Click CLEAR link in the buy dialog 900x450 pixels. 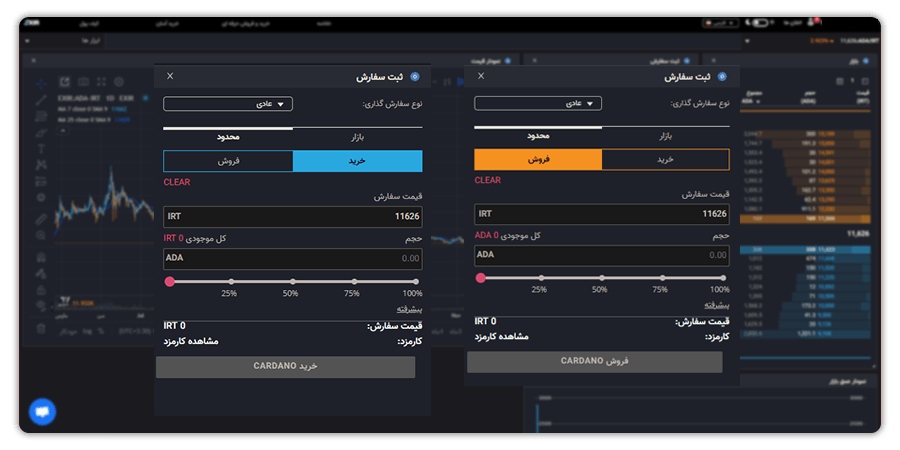pos(177,182)
